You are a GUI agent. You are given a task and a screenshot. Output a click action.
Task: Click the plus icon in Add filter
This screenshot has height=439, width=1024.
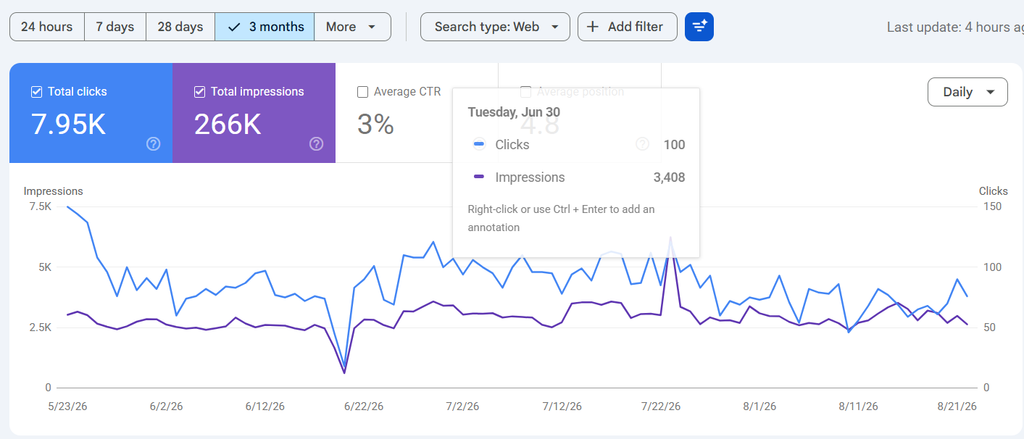tap(592, 27)
